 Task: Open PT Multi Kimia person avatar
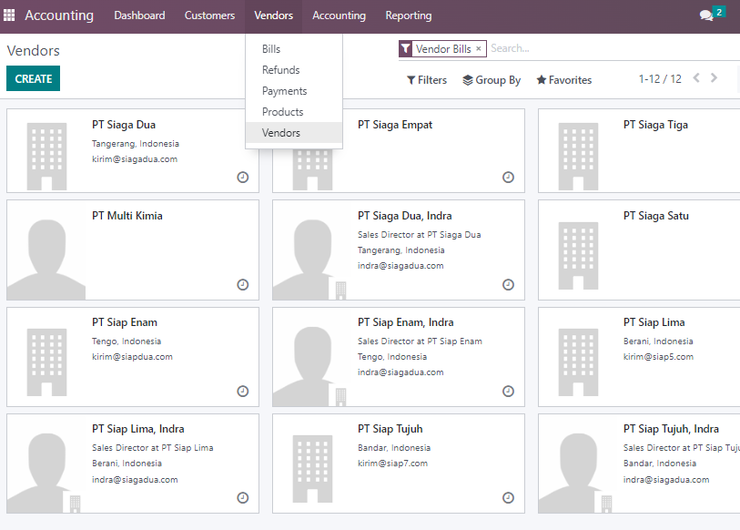pos(46,259)
